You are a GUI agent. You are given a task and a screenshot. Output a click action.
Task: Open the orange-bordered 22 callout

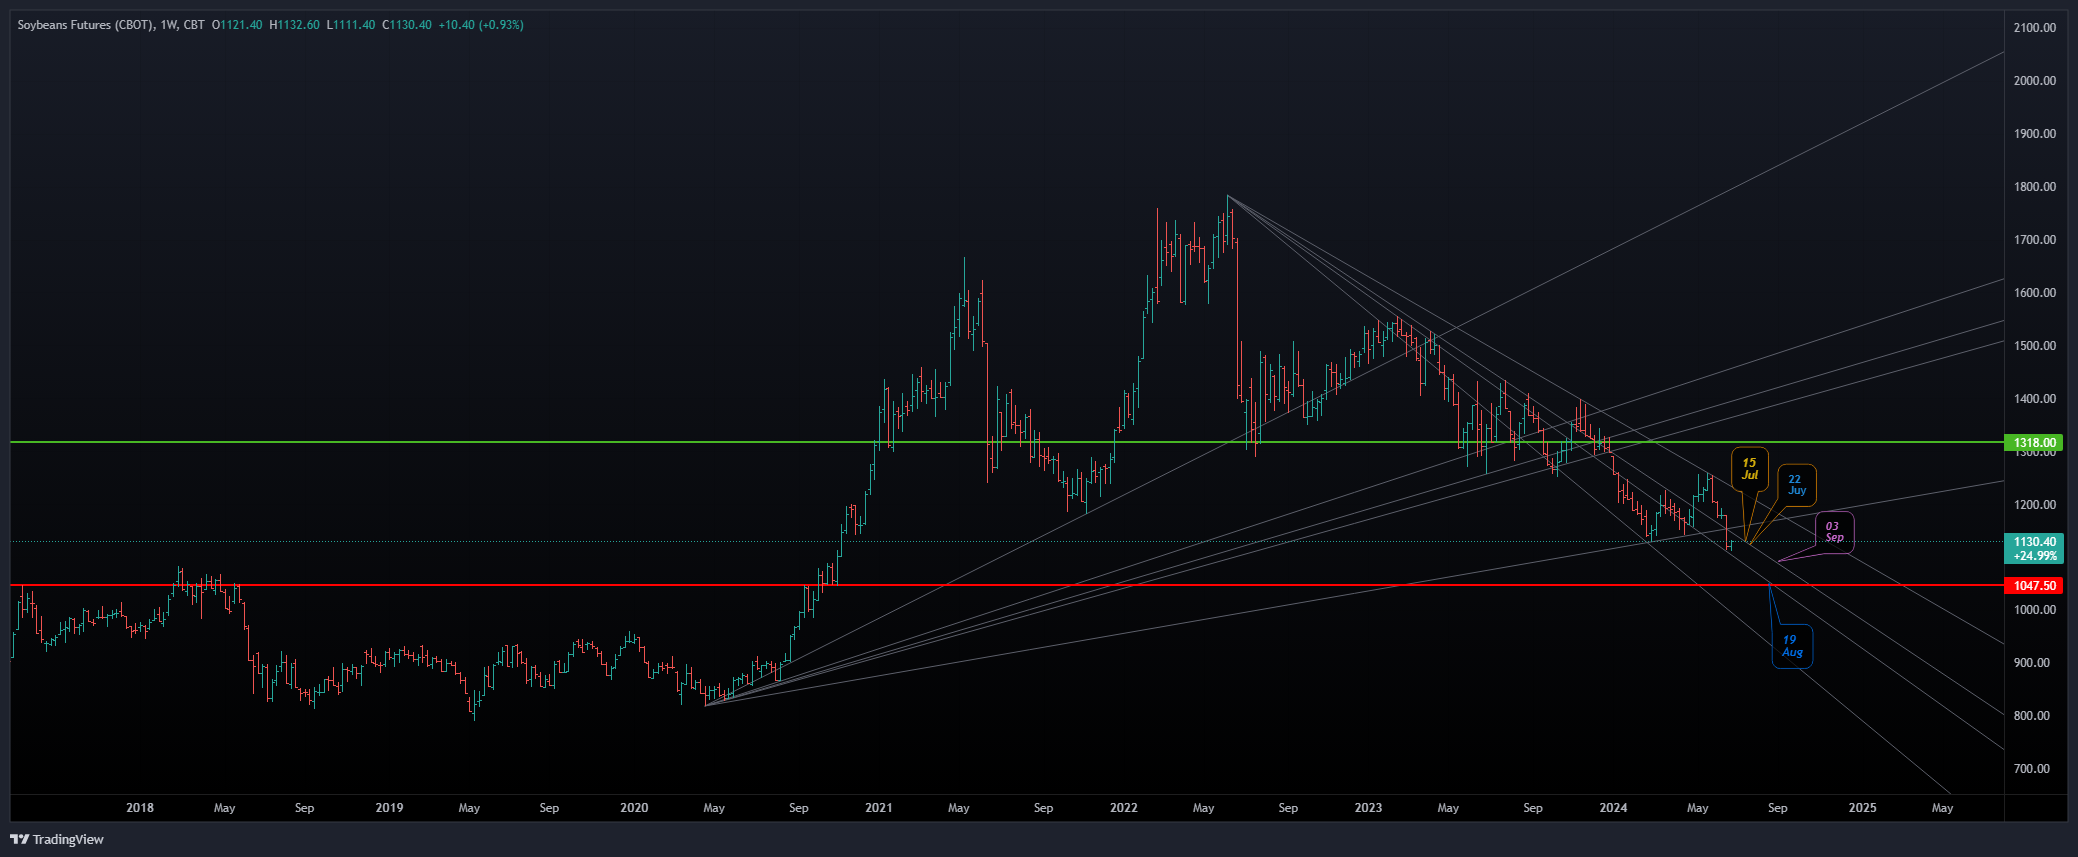pyautogui.click(x=1797, y=485)
